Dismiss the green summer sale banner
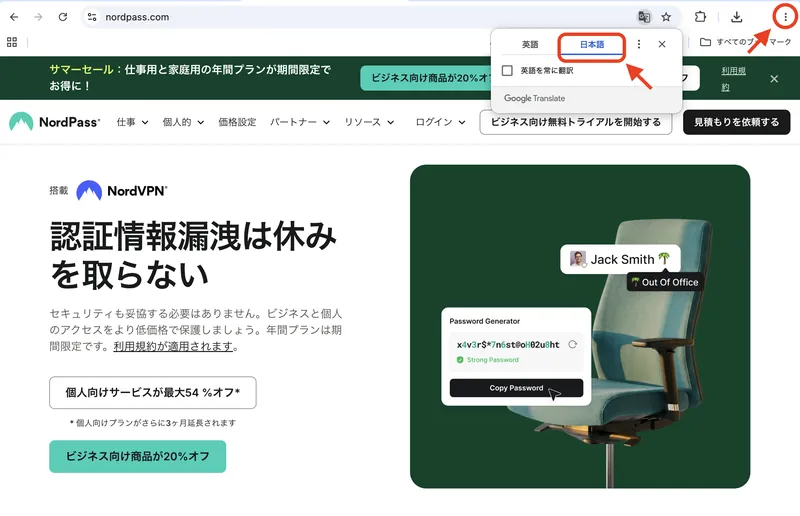Screen dimensions: 800x516 [x=774, y=79]
